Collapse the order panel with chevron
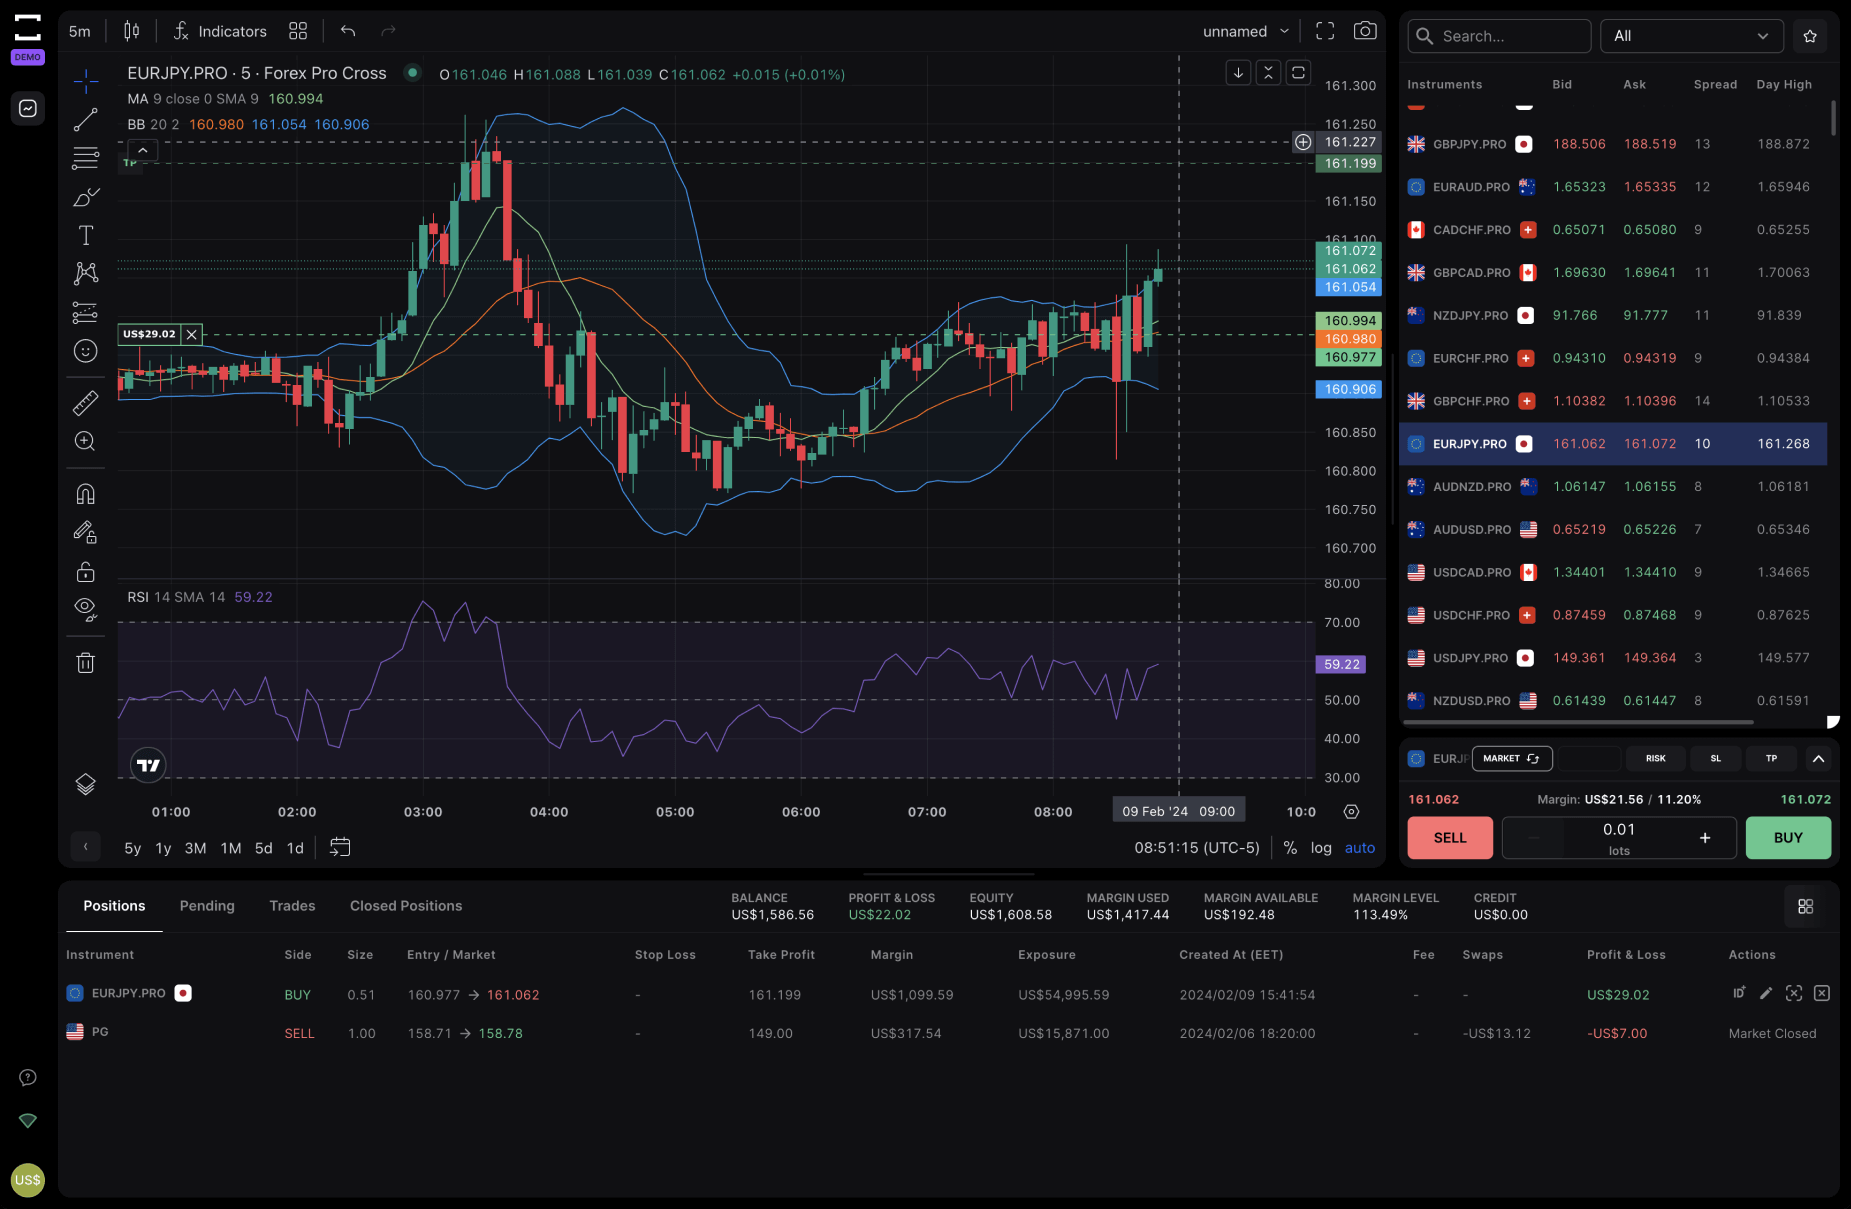 point(1820,758)
